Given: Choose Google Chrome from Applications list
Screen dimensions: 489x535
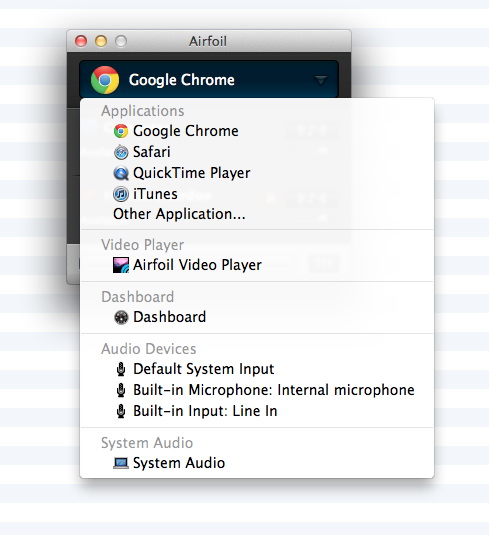Looking at the screenshot, I should [x=257, y=131].
